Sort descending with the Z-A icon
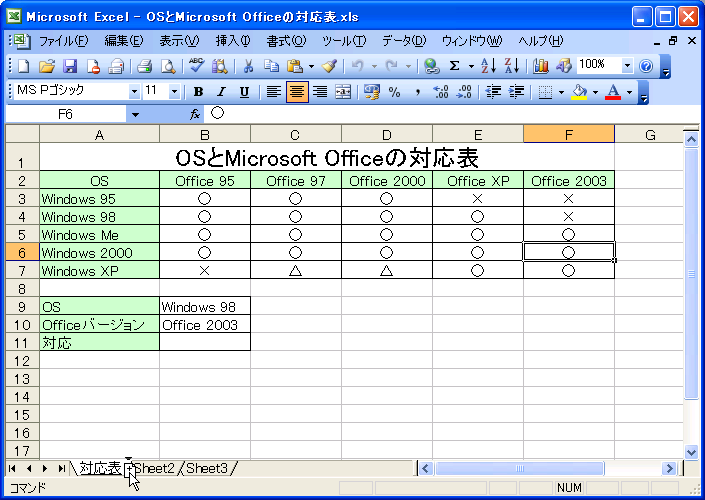705x500 pixels. pos(512,66)
